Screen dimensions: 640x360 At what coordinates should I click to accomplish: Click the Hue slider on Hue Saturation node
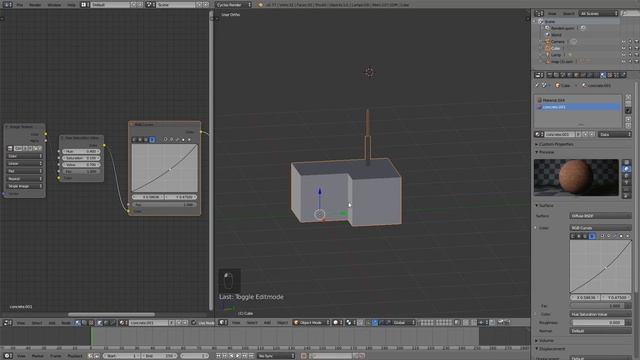81,151
